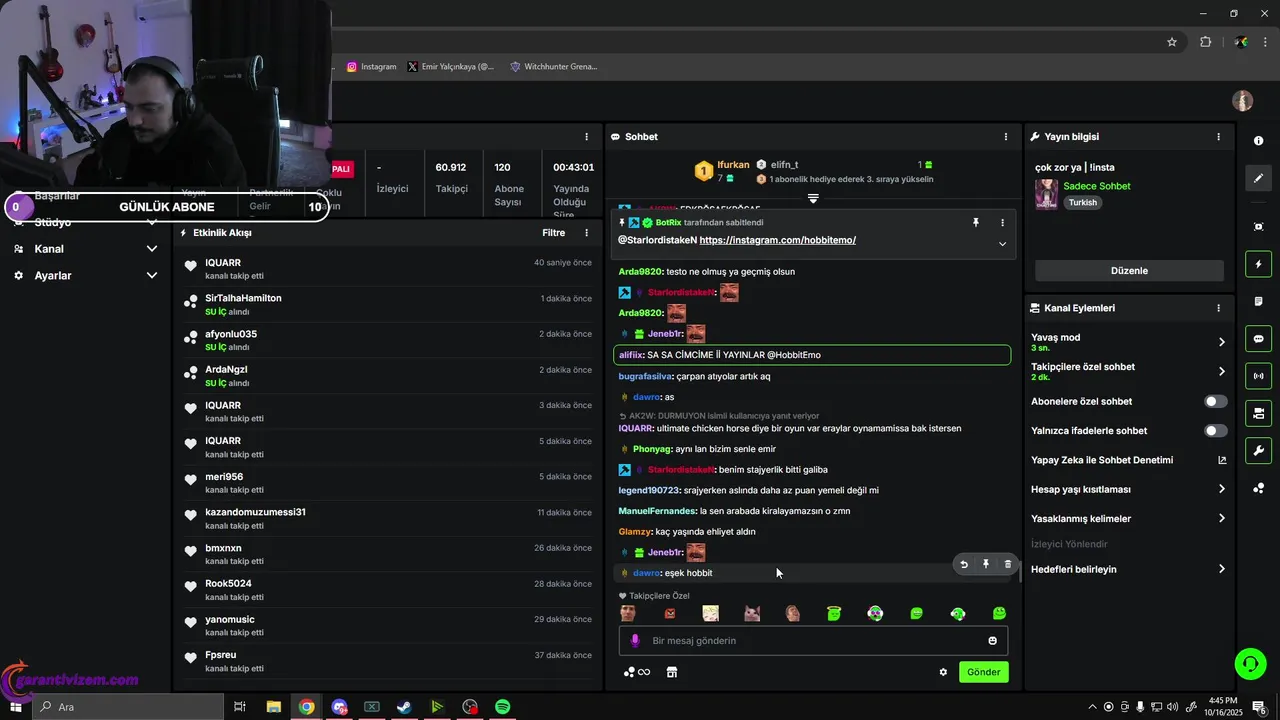
Task: Open browser extensions puzzle icon
Action: coord(1206,42)
